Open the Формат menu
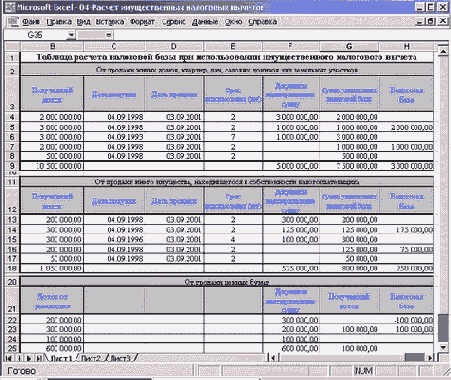 [142, 22]
